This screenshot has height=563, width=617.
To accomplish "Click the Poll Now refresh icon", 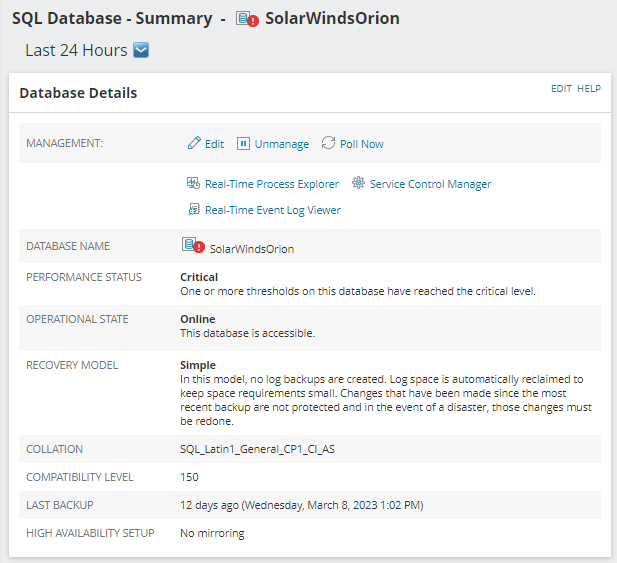I will point(328,143).
